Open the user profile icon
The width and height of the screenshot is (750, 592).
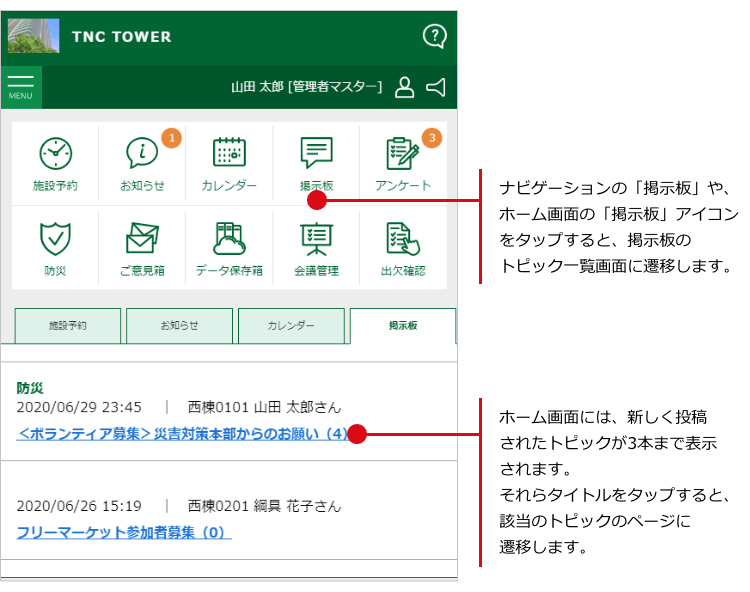coord(404,87)
